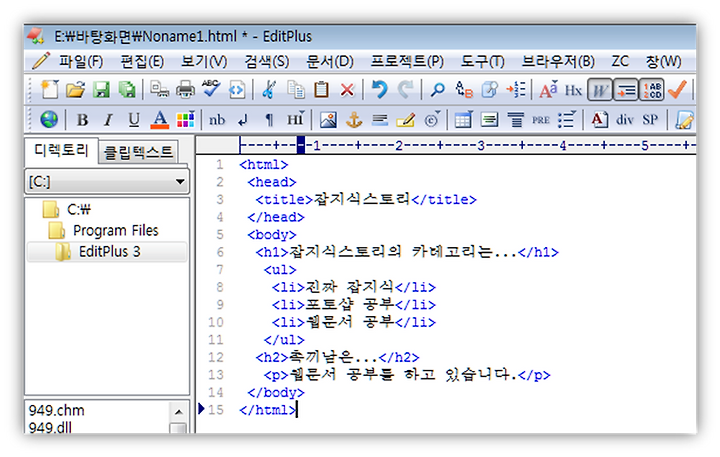
Task: Toggle the auto indent button
Action: coord(625,90)
